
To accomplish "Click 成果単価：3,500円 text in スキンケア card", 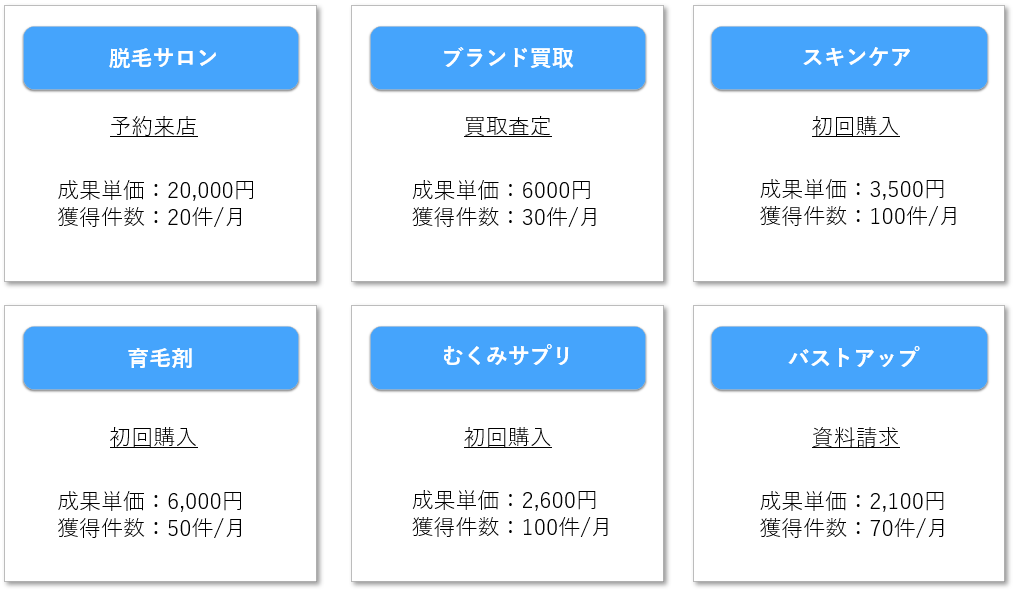I will click(852, 189).
